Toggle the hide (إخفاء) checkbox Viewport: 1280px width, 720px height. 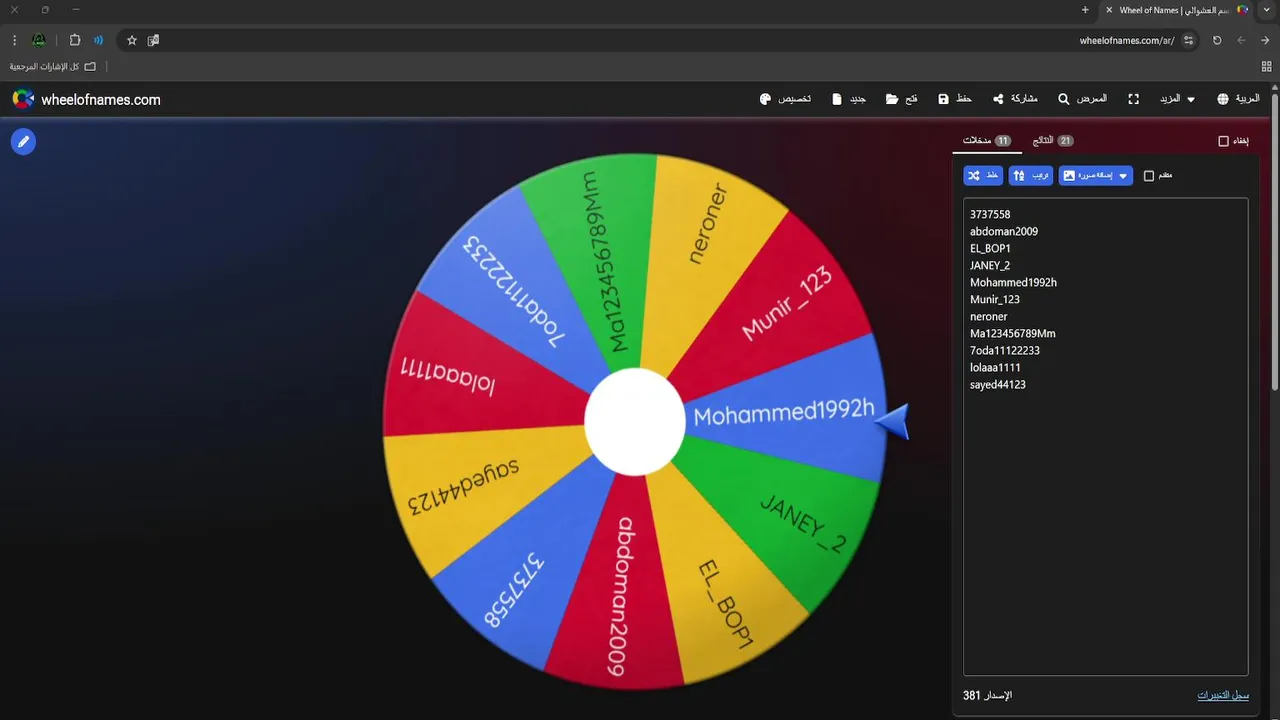point(1223,141)
